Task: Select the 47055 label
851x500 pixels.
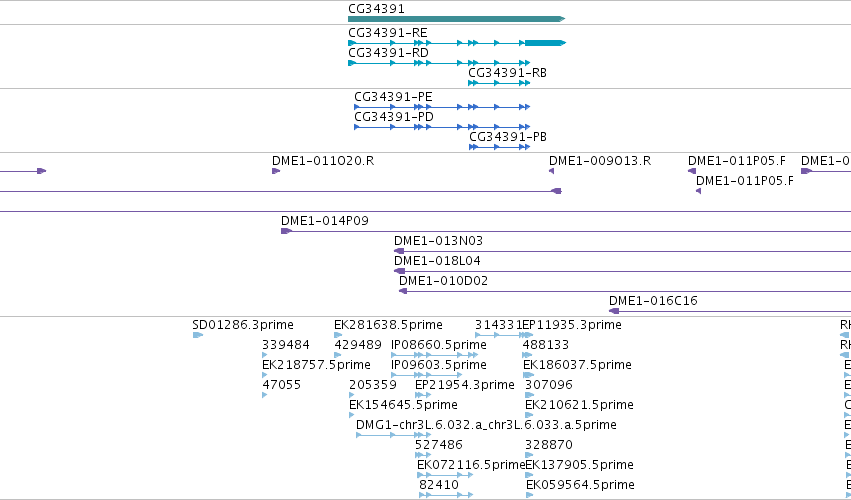Action: point(281,385)
